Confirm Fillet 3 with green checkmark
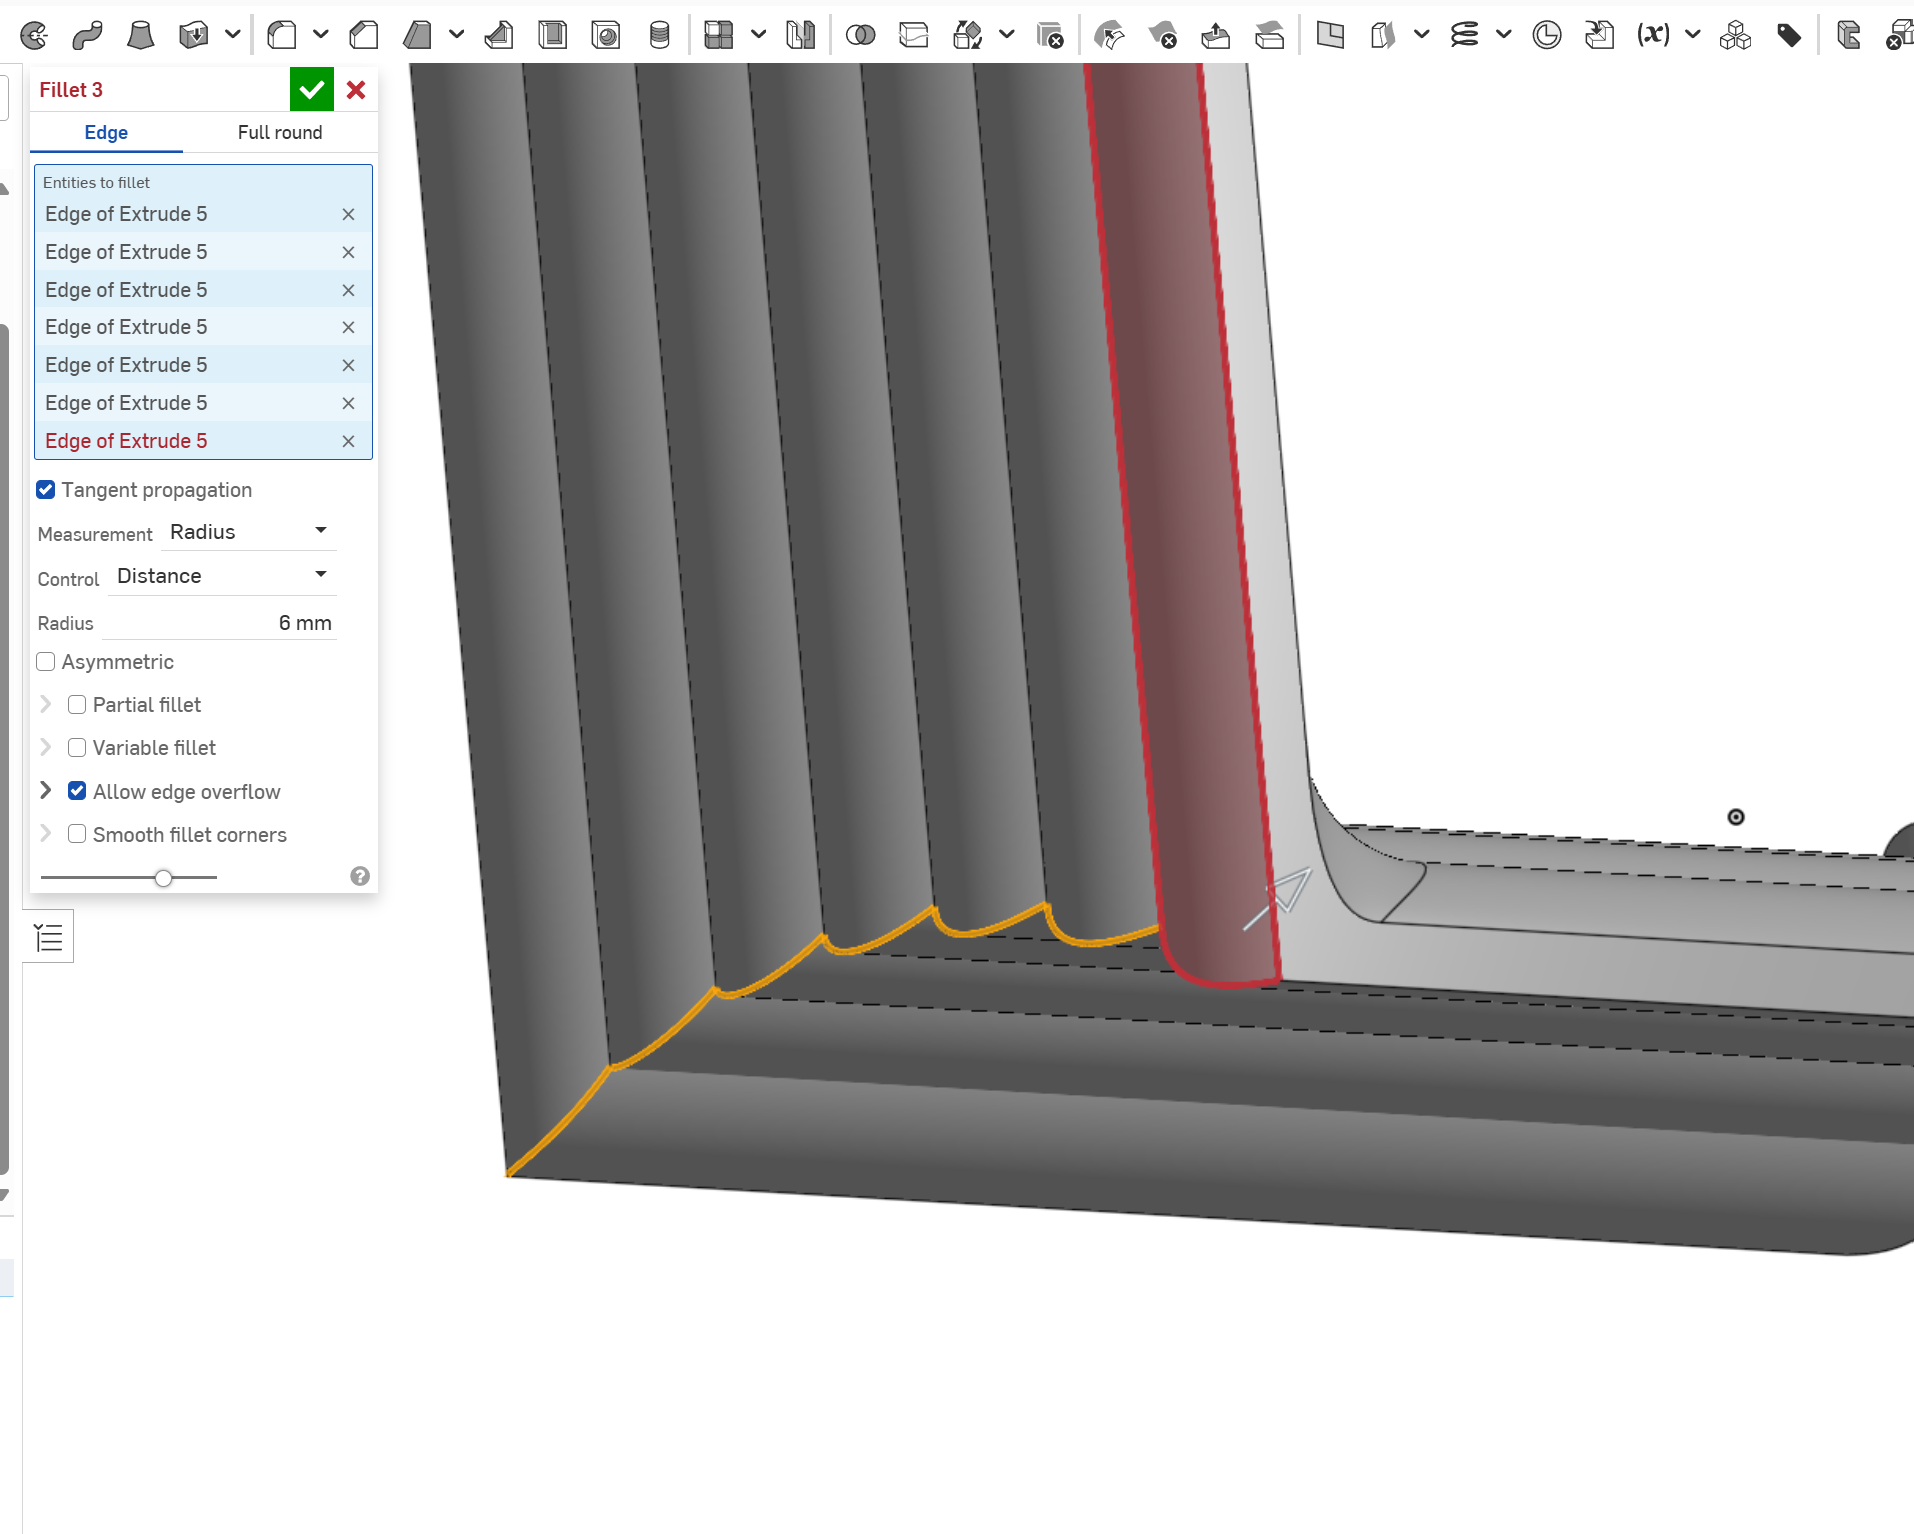Screen dimensions: 1914x1534 [x=312, y=90]
